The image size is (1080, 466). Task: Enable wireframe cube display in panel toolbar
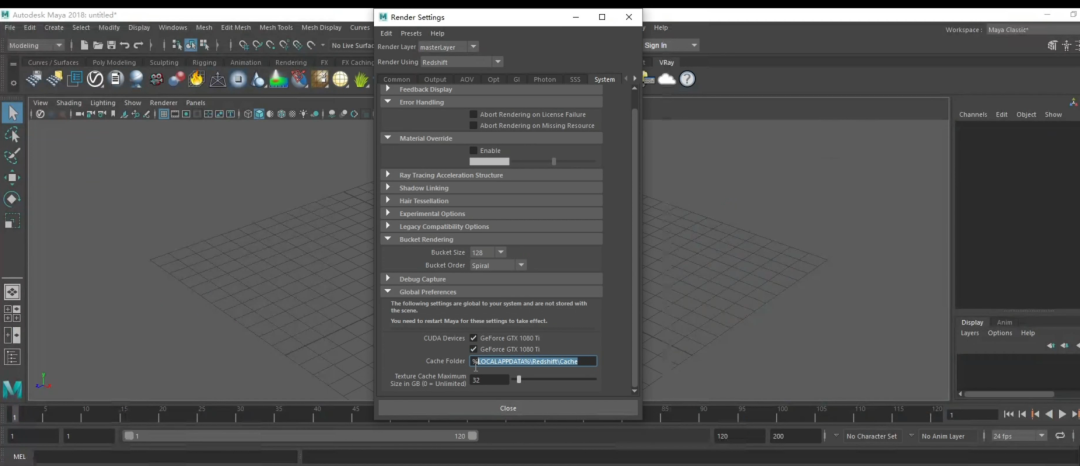click(x=248, y=114)
